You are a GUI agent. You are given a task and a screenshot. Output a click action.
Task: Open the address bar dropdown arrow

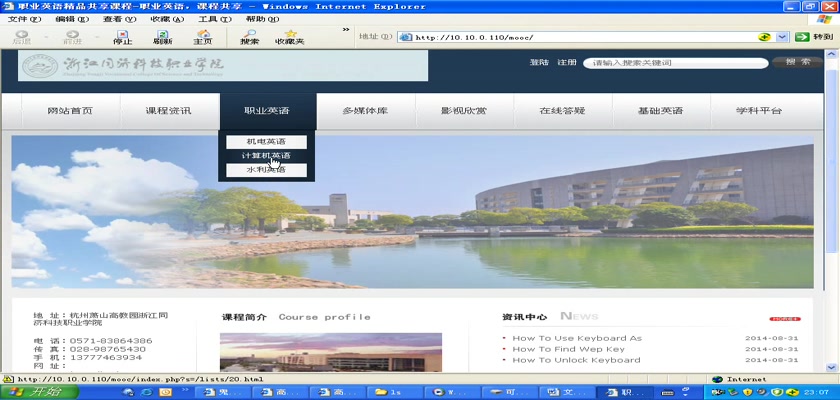point(782,37)
